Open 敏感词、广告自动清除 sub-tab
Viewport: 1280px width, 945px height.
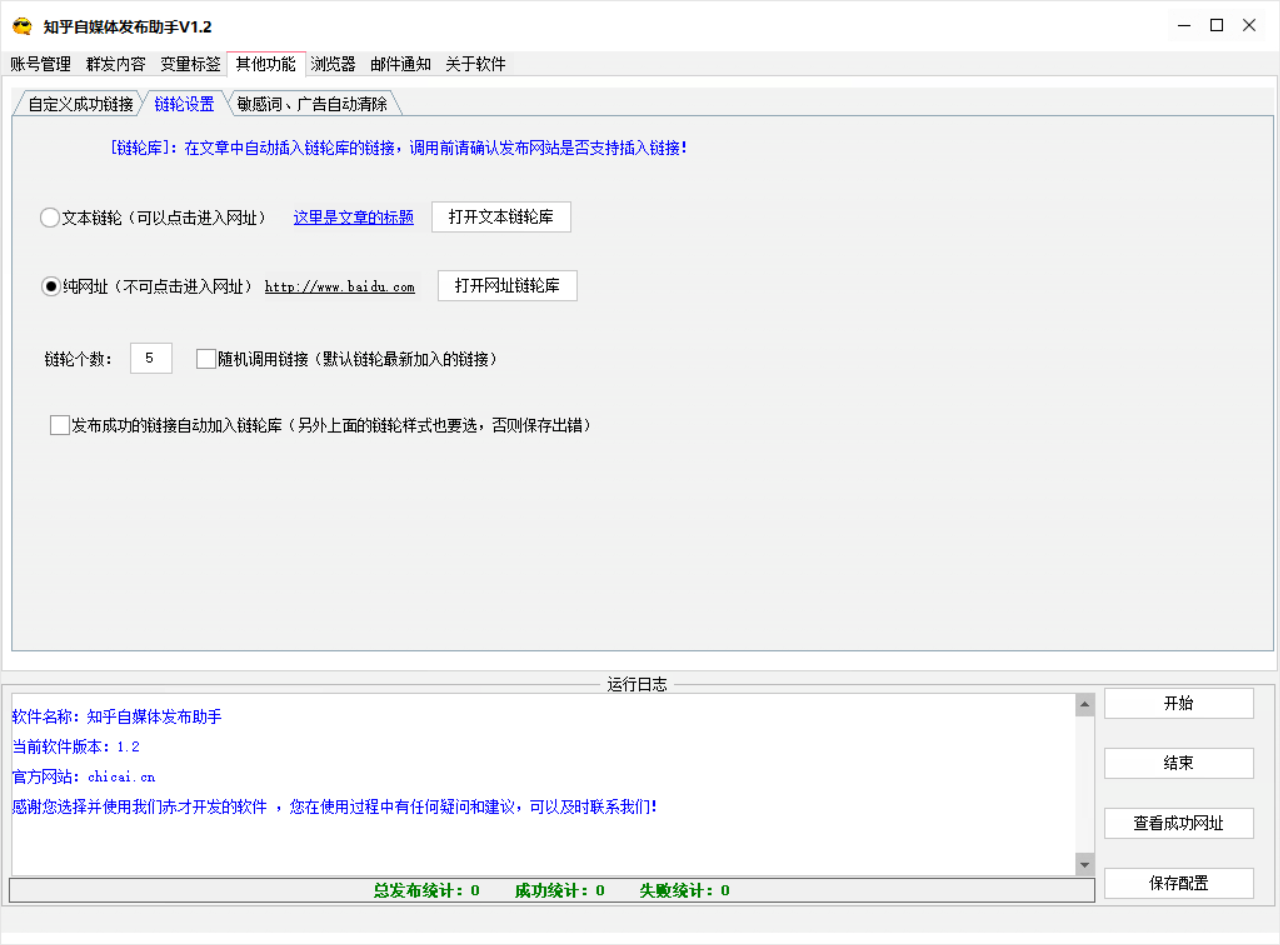tap(313, 104)
